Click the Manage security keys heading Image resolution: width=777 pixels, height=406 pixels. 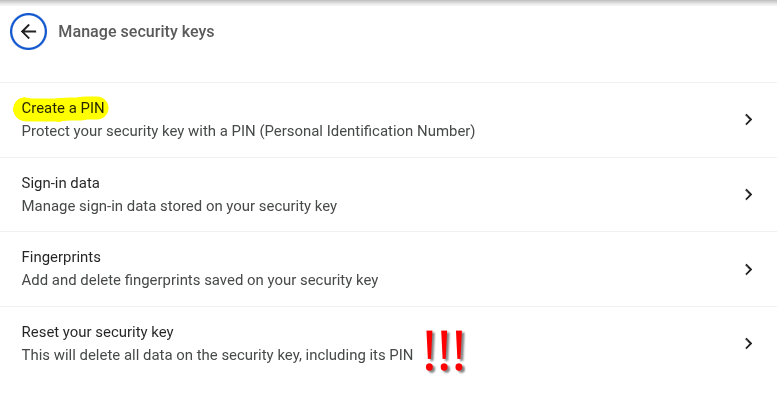click(x=136, y=32)
